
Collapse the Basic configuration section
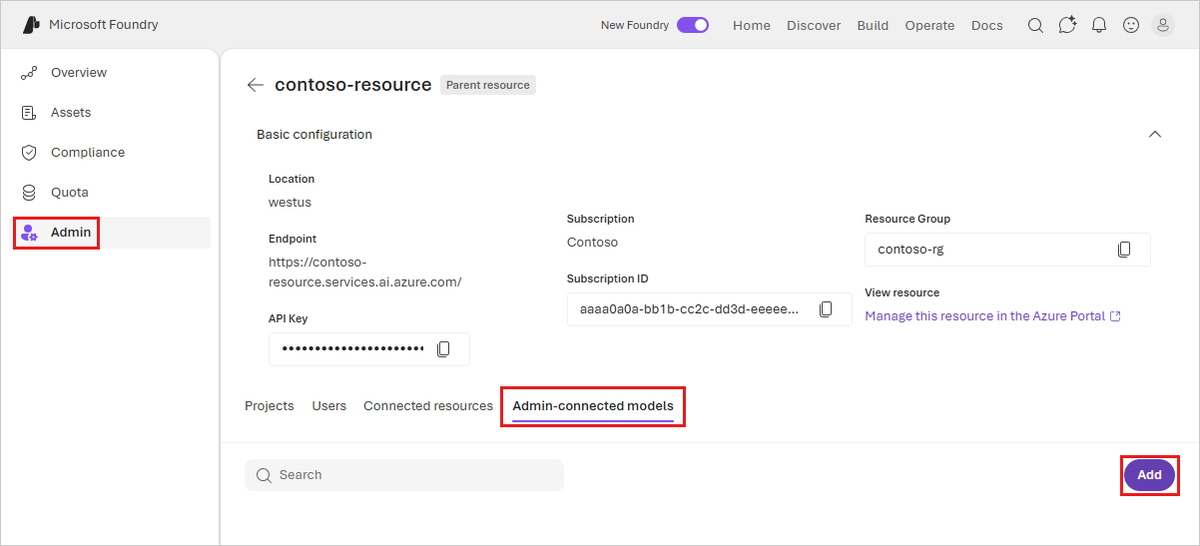[1155, 134]
